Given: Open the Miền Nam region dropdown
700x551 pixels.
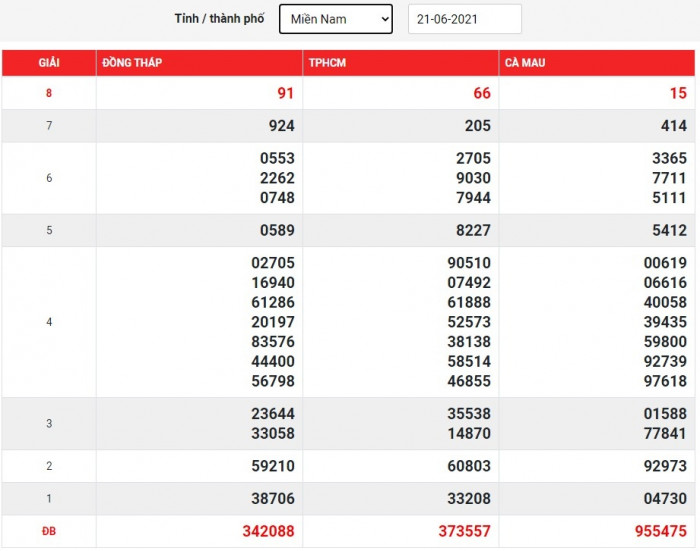Looking at the screenshot, I should [335, 19].
